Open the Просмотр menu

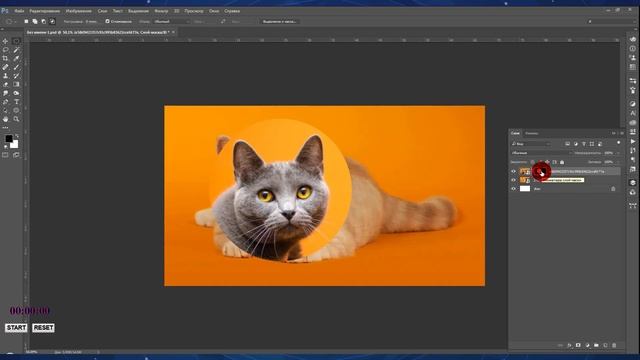194,11
